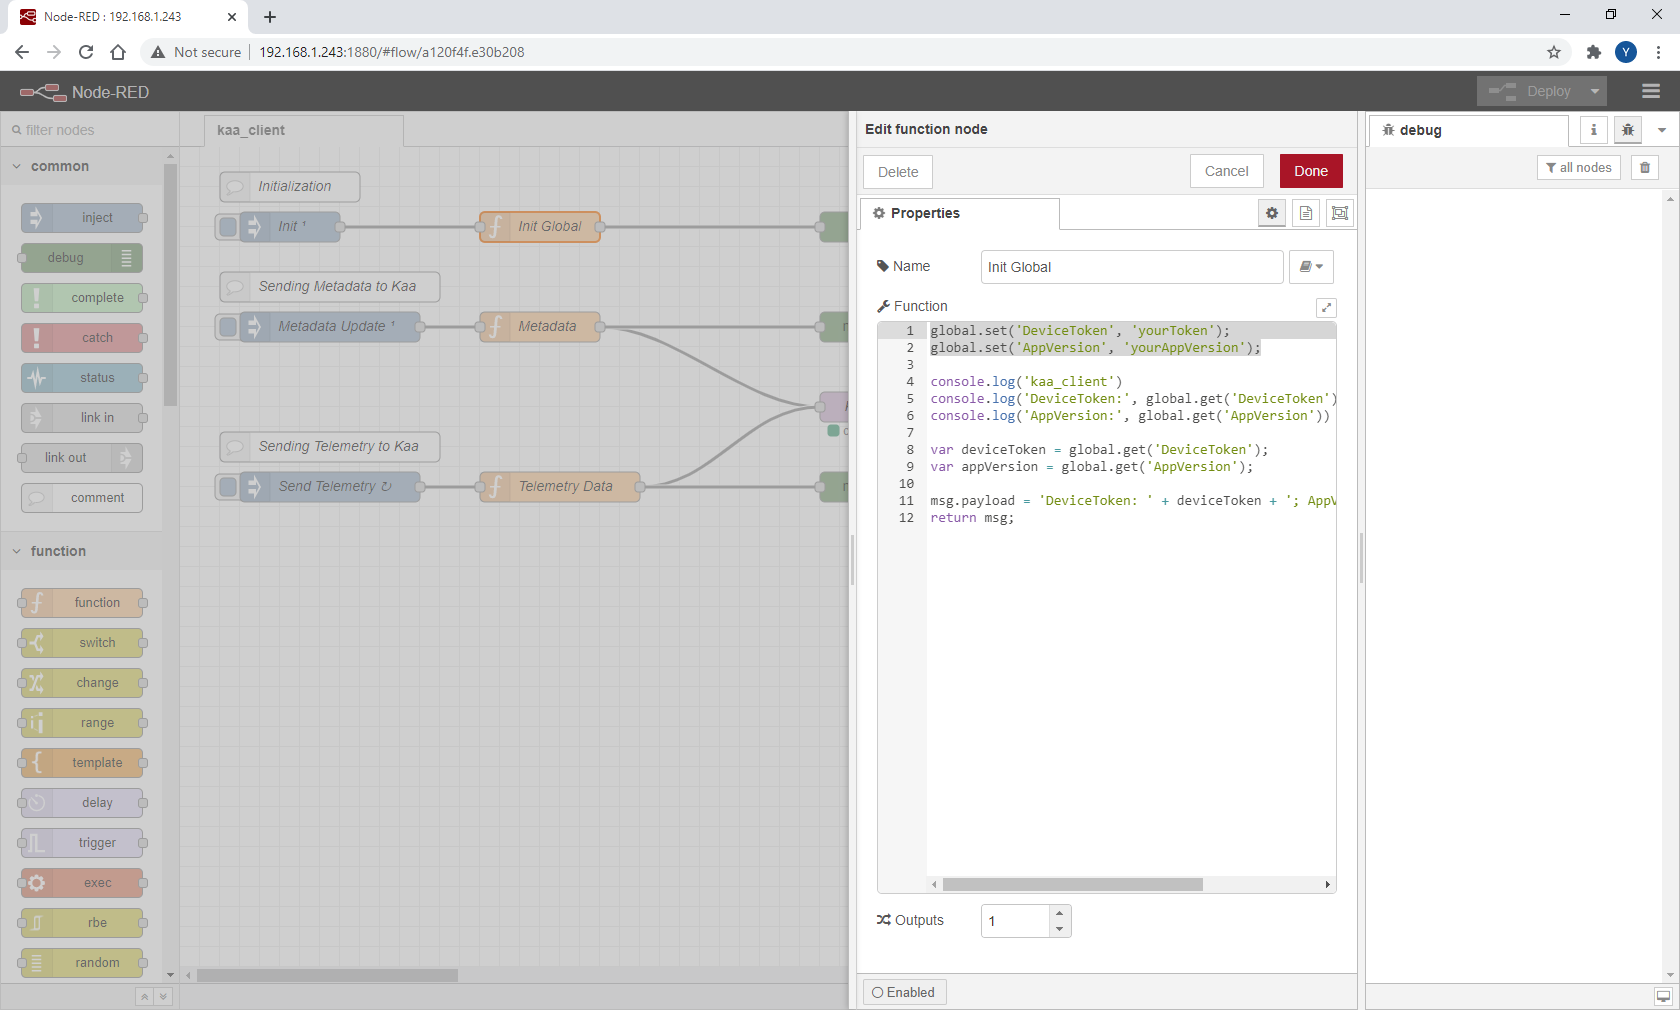Reload the browser page
Image resolution: width=1680 pixels, height=1010 pixels.
(x=86, y=52)
